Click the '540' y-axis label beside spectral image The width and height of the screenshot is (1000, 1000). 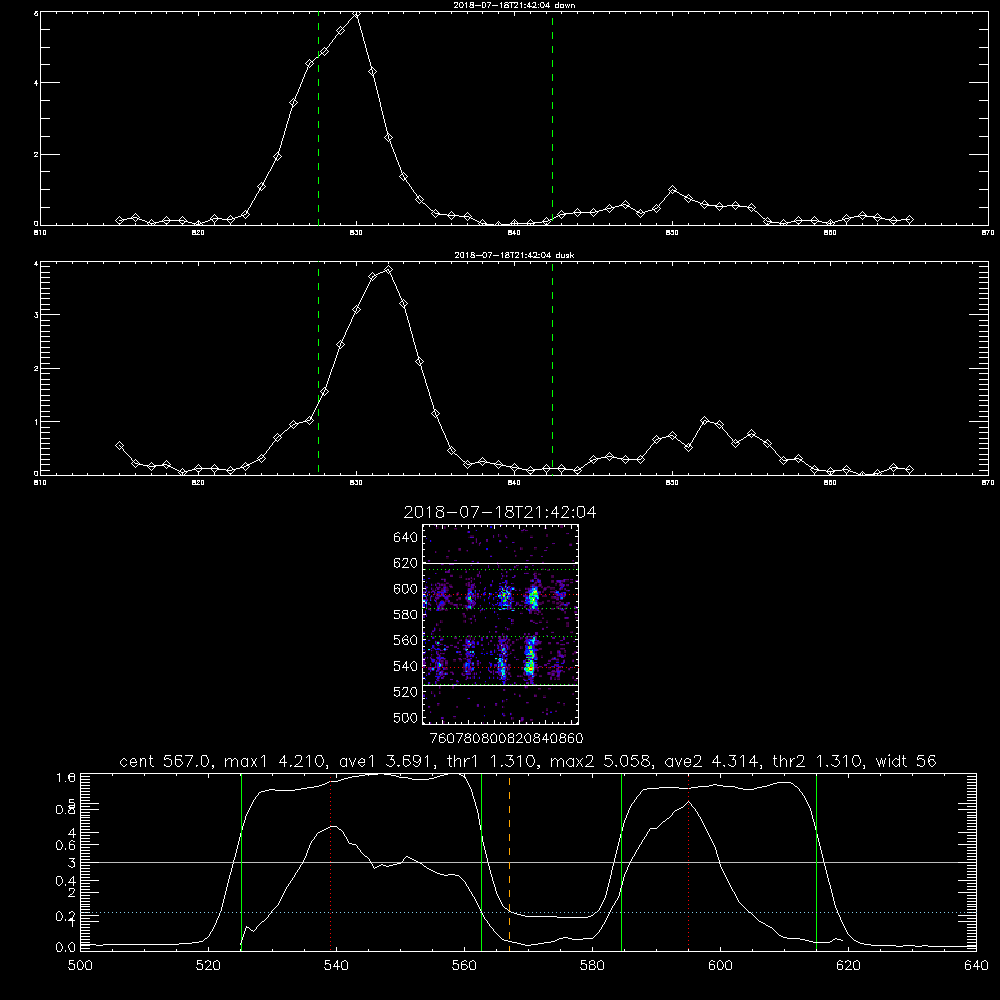coord(406,666)
